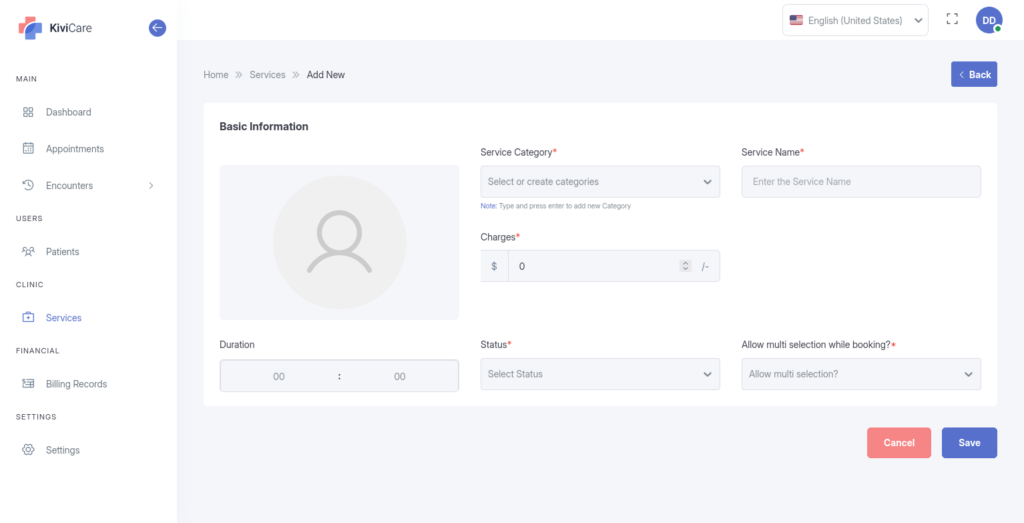Open the English language dropdown
This screenshot has width=1024, height=523.
tap(854, 20)
